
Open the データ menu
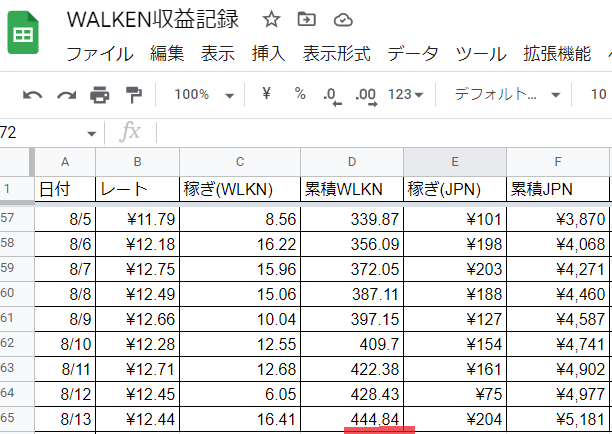pos(413,53)
